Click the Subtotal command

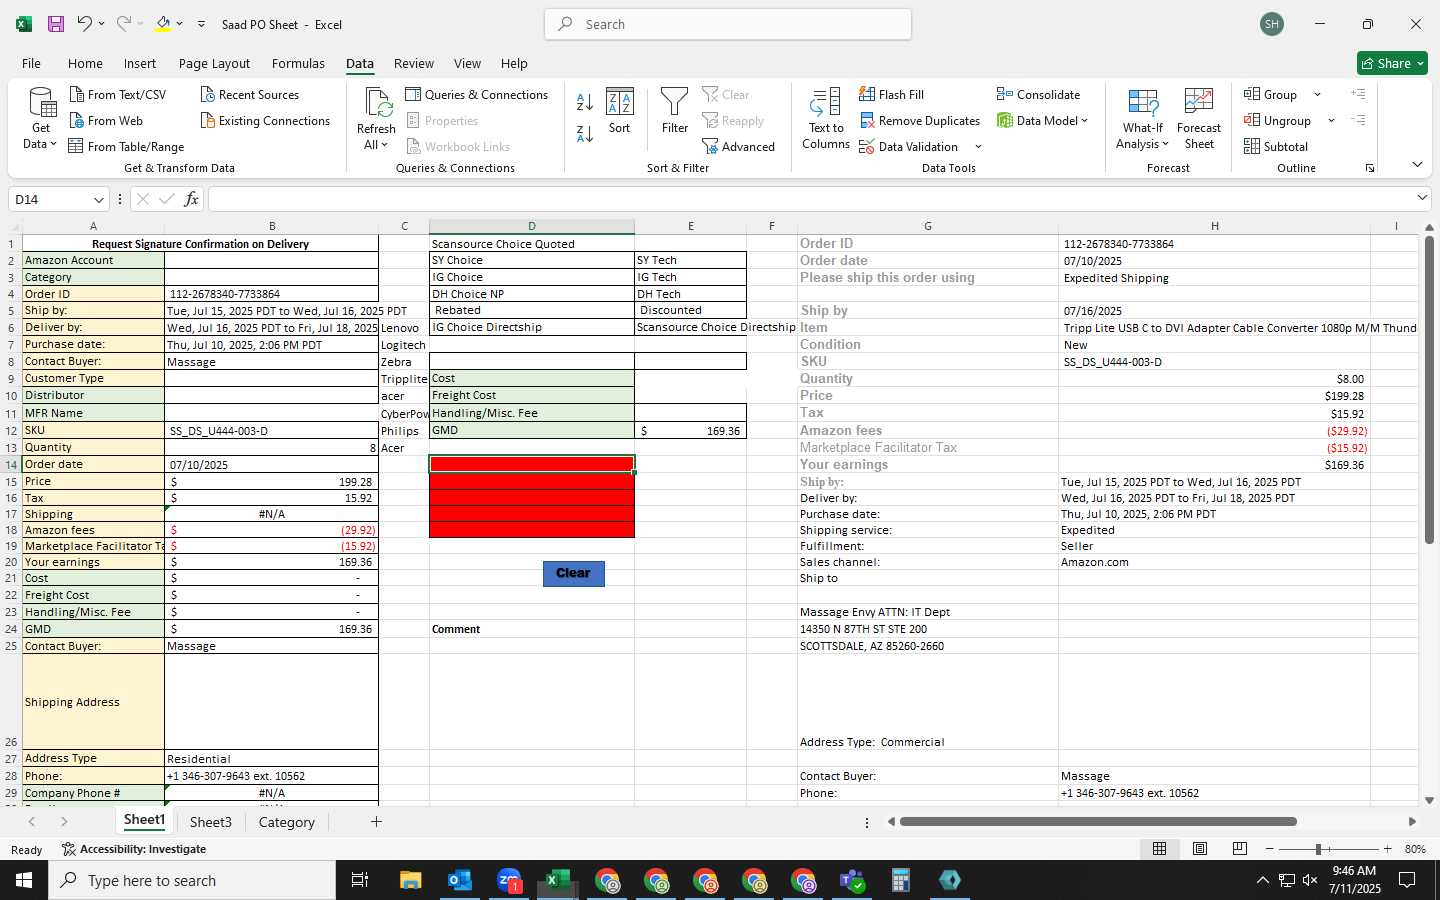coord(1276,146)
